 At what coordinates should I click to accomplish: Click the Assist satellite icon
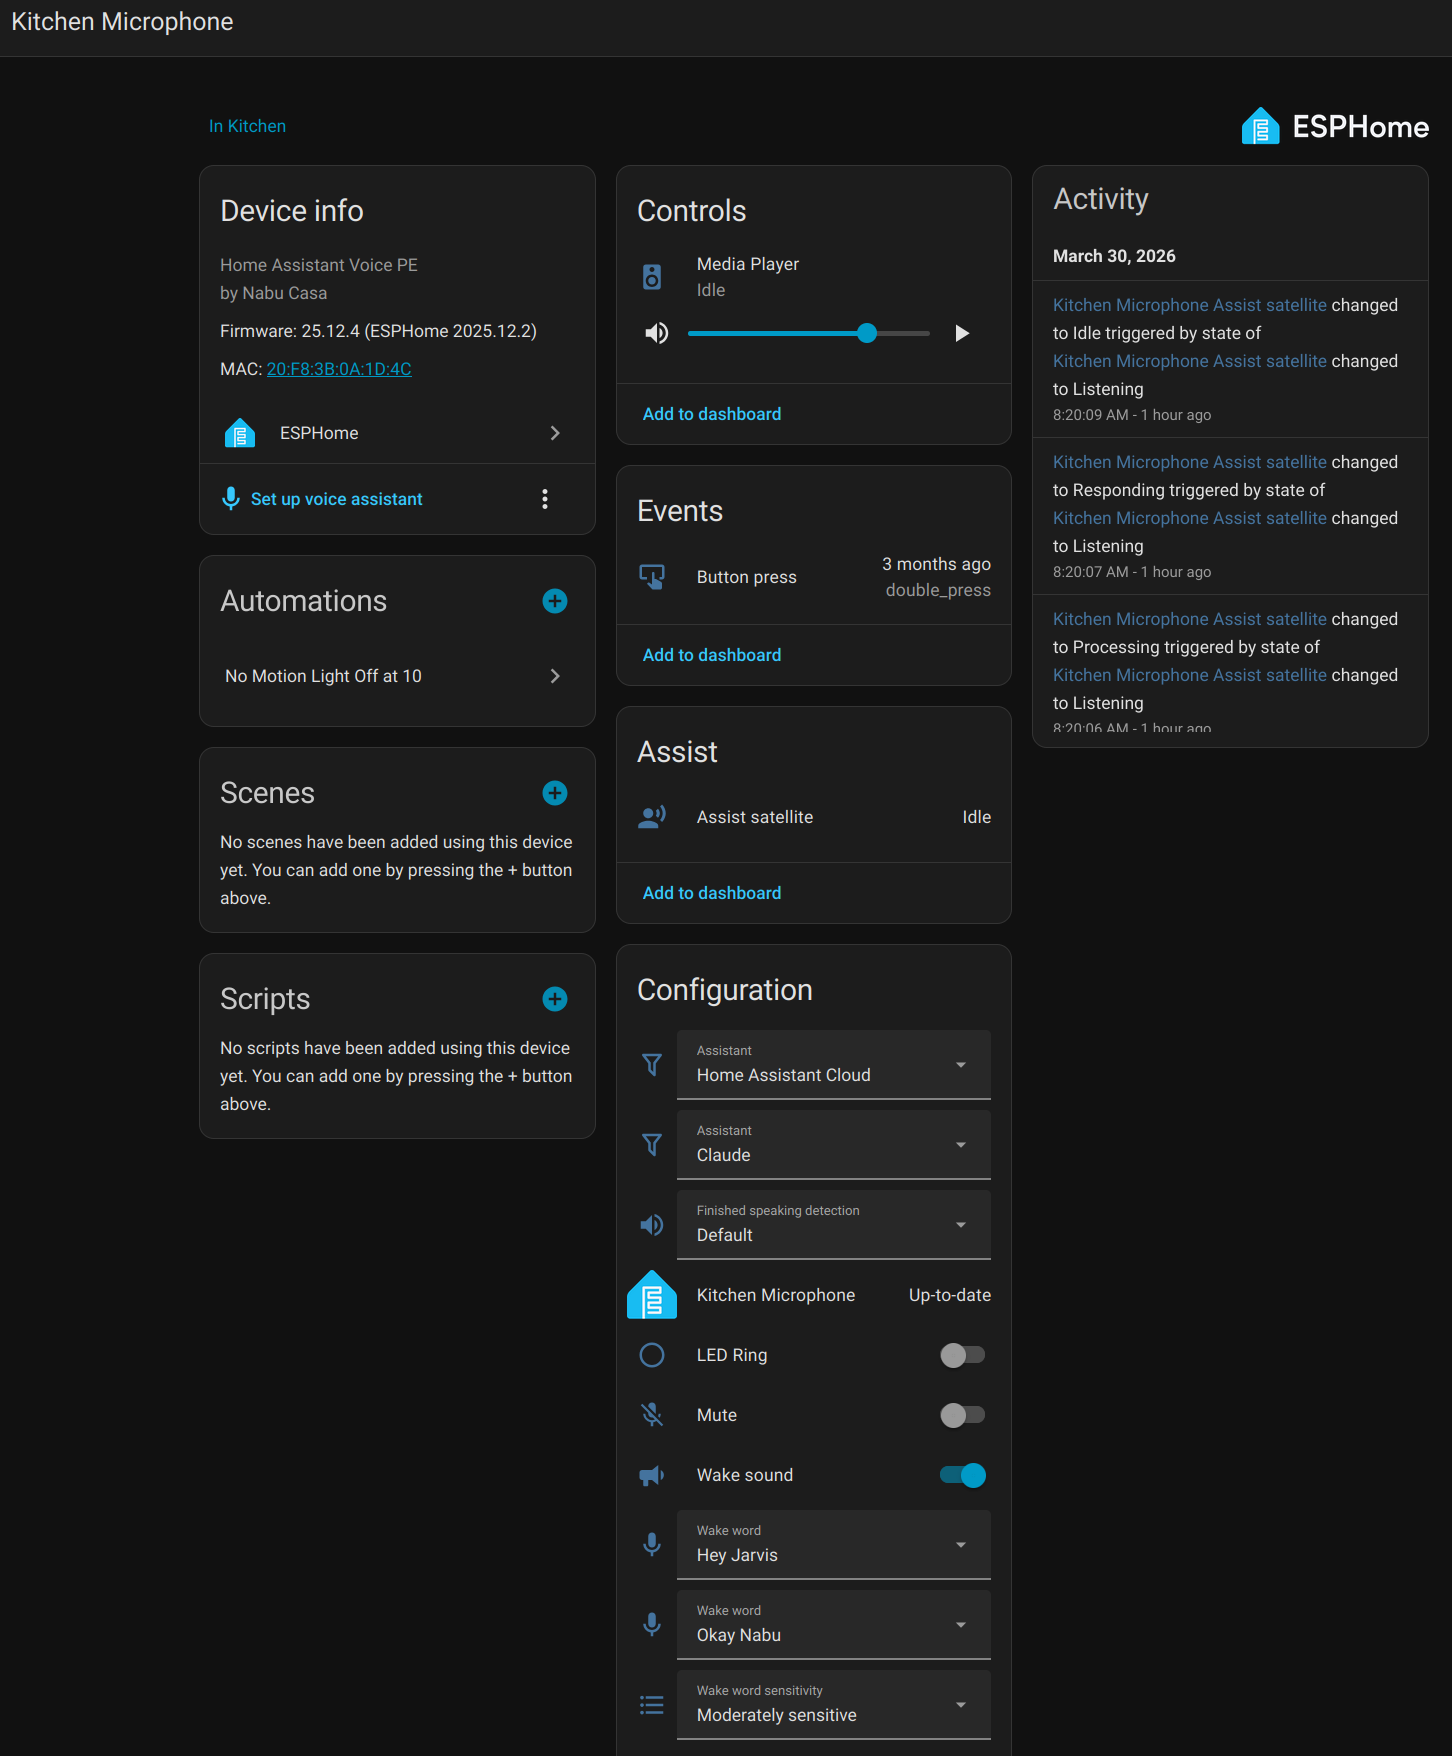click(652, 817)
